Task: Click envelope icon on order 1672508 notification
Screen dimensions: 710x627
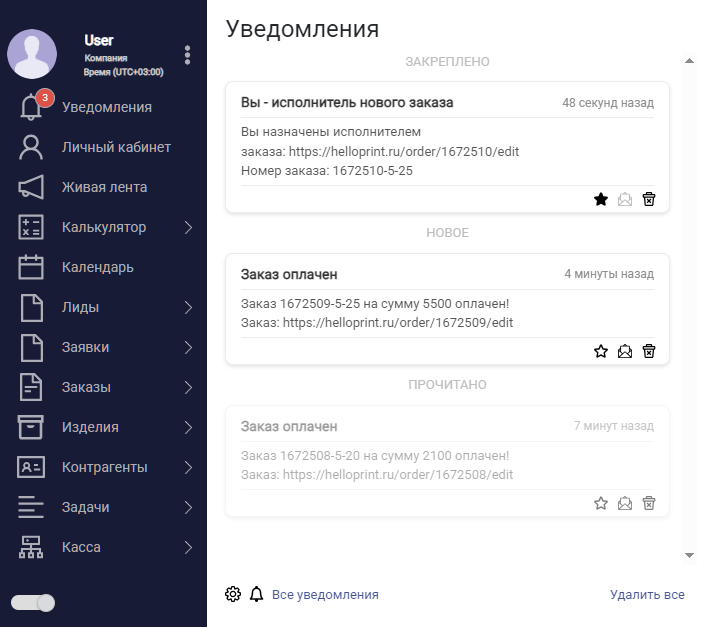Action: click(625, 503)
